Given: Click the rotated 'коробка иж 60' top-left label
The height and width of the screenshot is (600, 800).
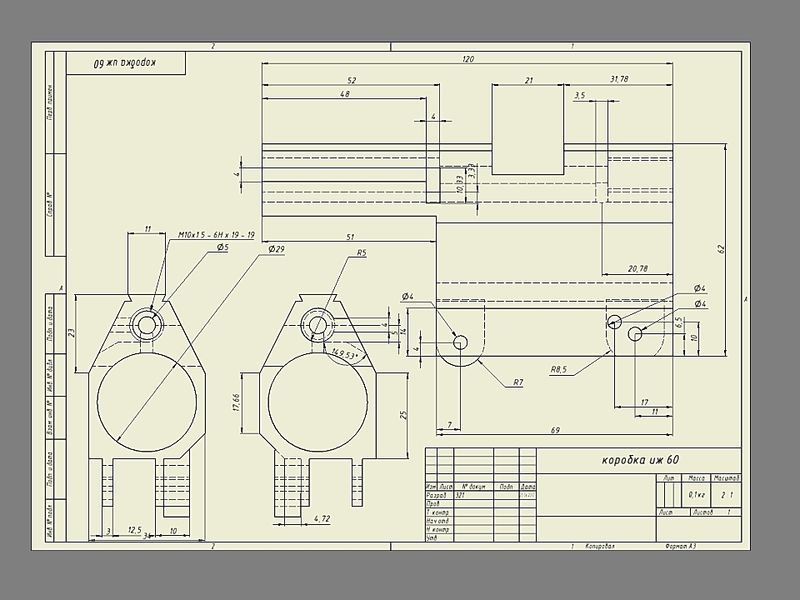Looking at the screenshot, I should [x=125, y=63].
